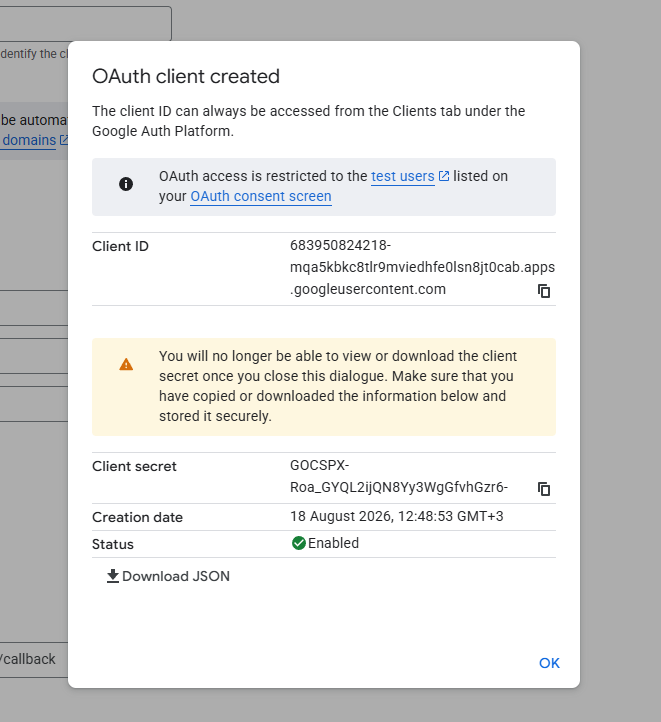Open the test users link

pos(403,176)
